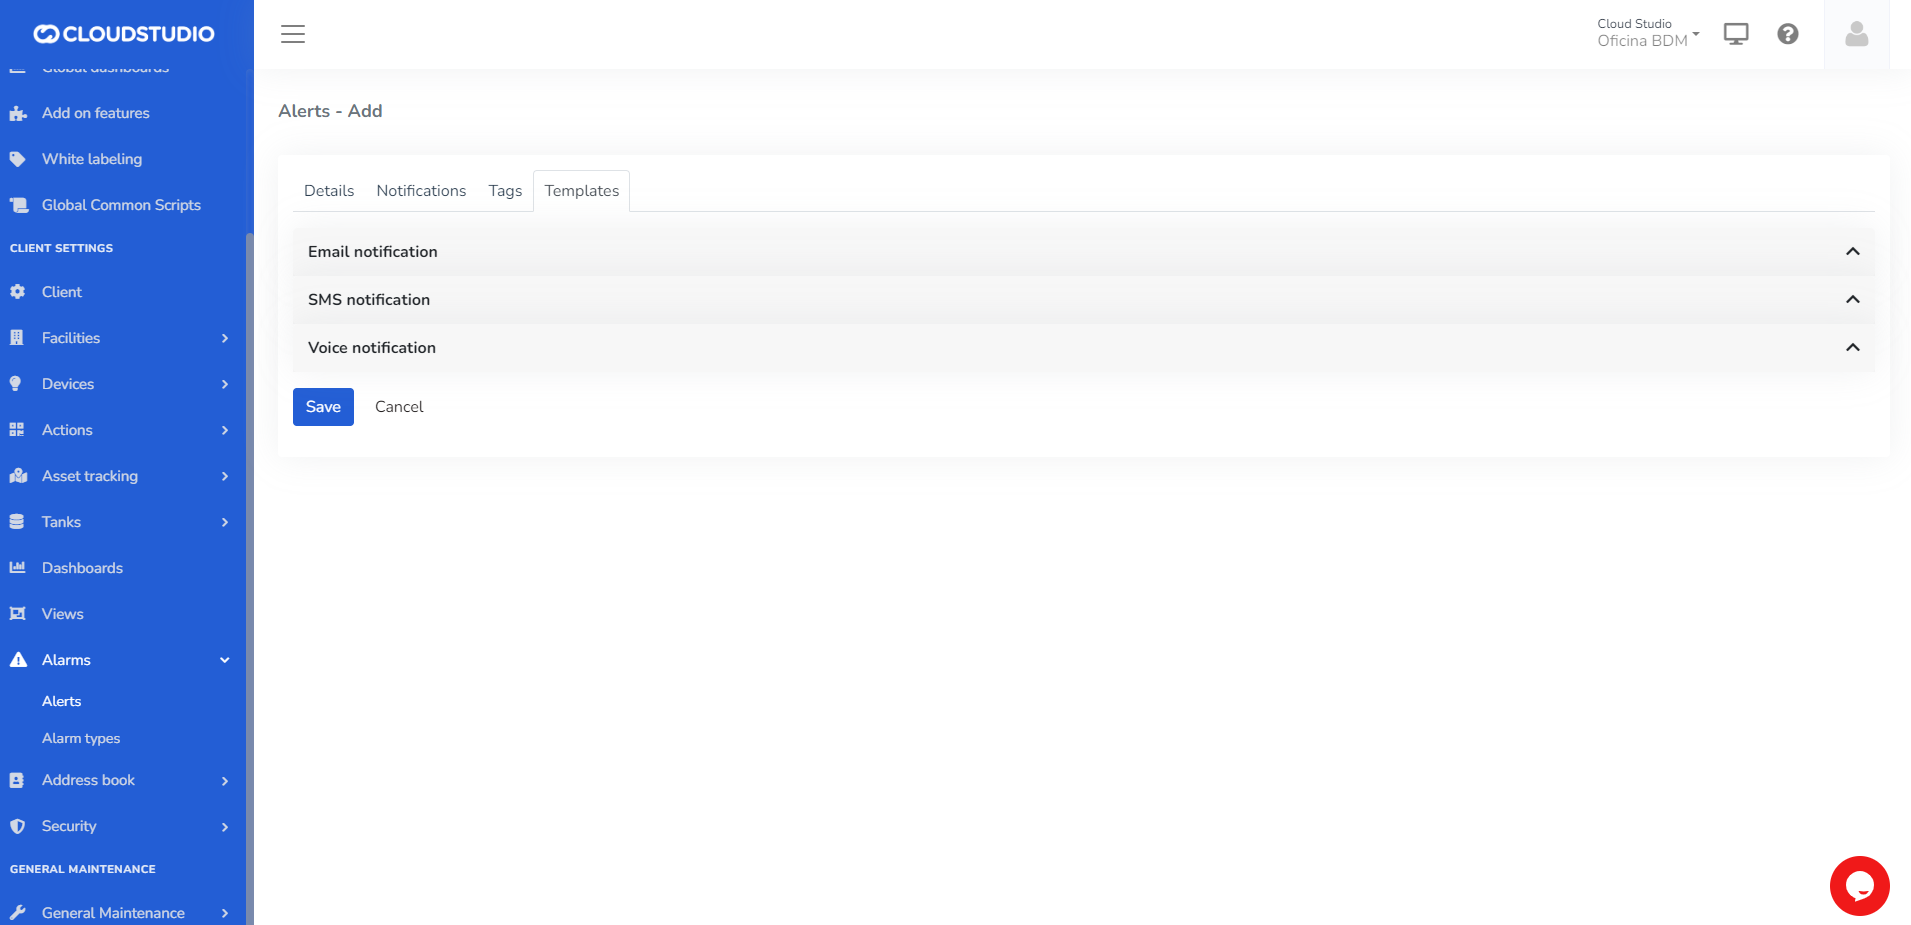Switch to the Notifications tab
The width and height of the screenshot is (1911, 925).
[x=421, y=191]
